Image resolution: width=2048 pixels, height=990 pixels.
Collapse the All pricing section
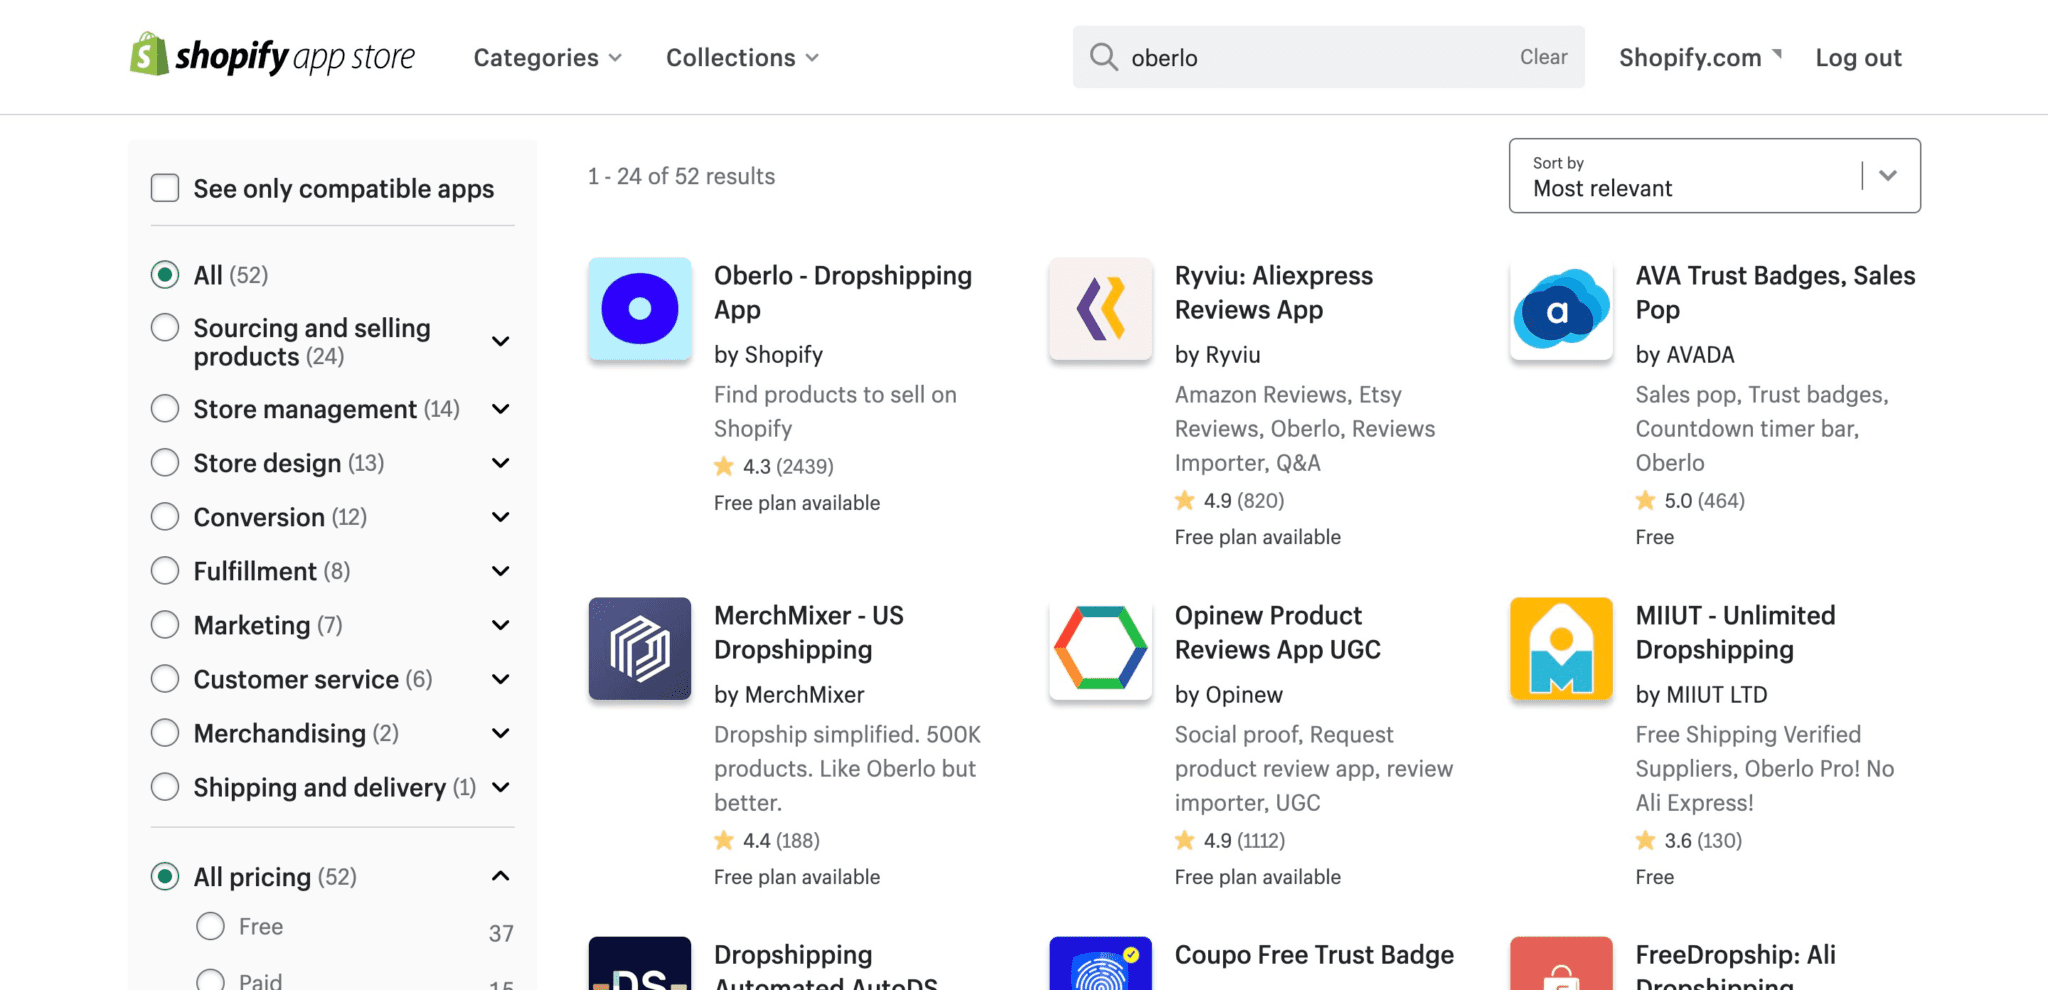pyautogui.click(x=500, y=875)
